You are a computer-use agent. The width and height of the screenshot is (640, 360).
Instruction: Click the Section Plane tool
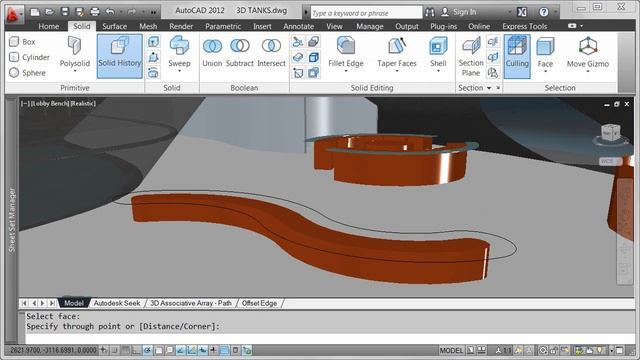click(x=471, y=56)
